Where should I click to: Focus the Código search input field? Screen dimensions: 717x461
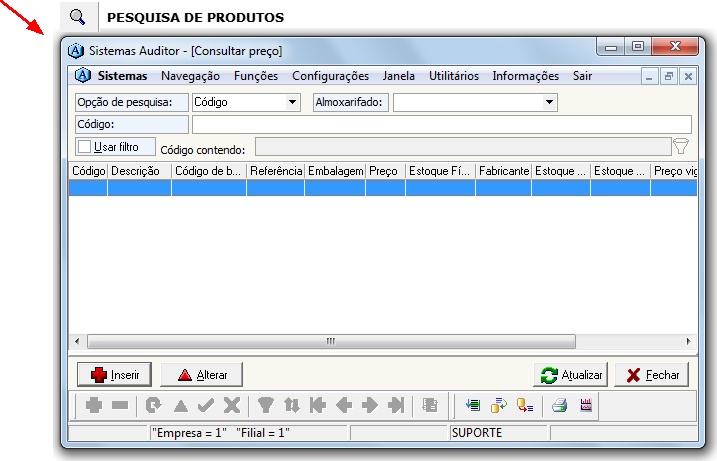[441, 124]
